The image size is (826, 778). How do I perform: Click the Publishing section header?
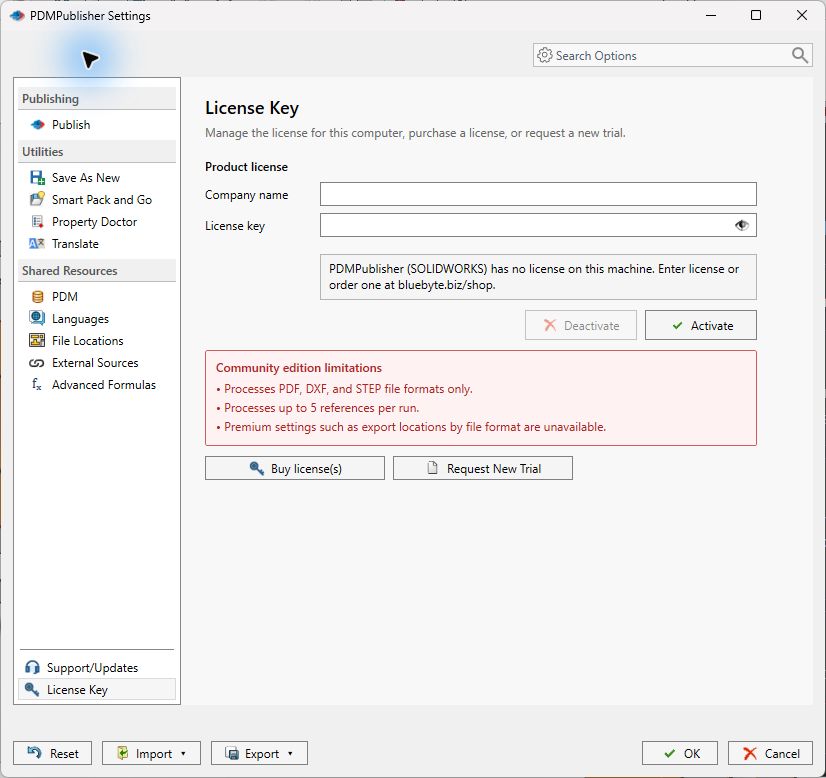97,99
